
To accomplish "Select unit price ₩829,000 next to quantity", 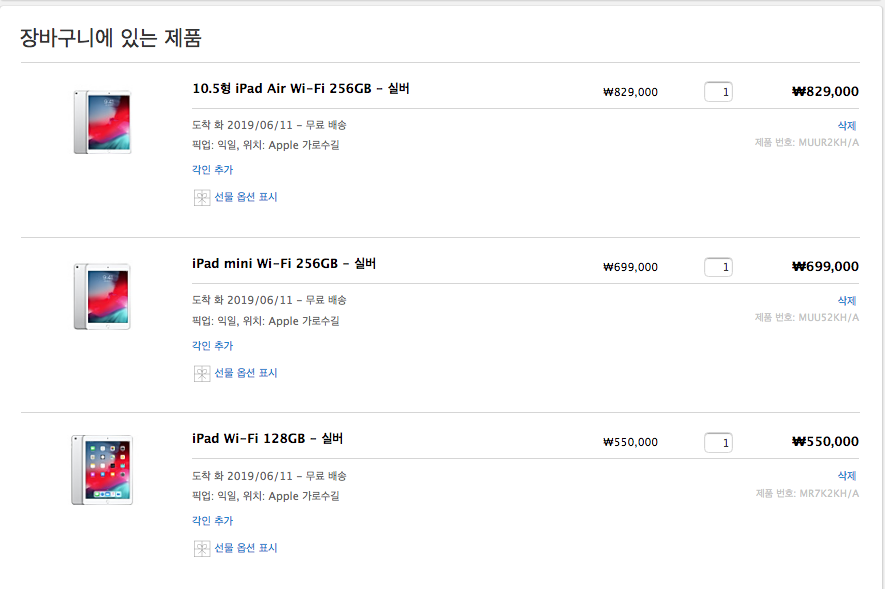I will click(630, 92).
